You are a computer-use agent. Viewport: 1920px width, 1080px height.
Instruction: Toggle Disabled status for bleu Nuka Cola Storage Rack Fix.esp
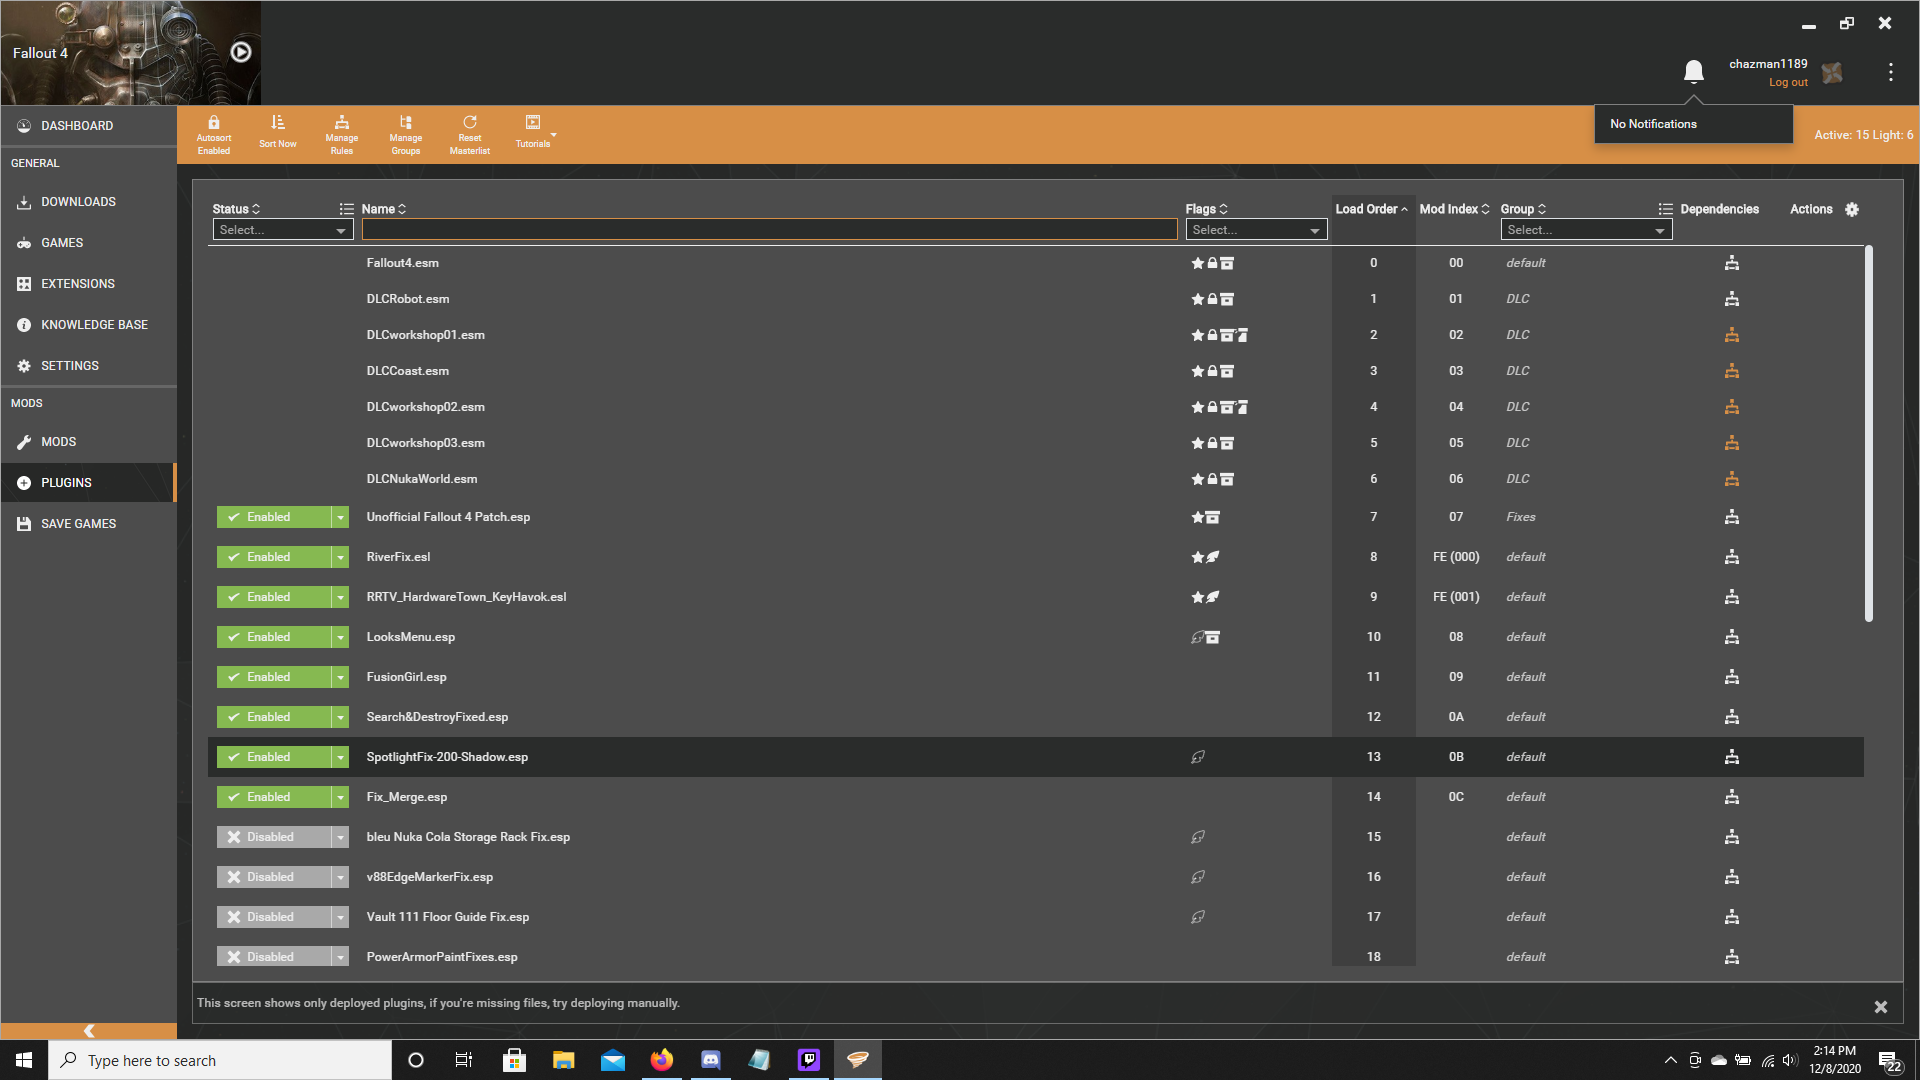click(274, 837)
